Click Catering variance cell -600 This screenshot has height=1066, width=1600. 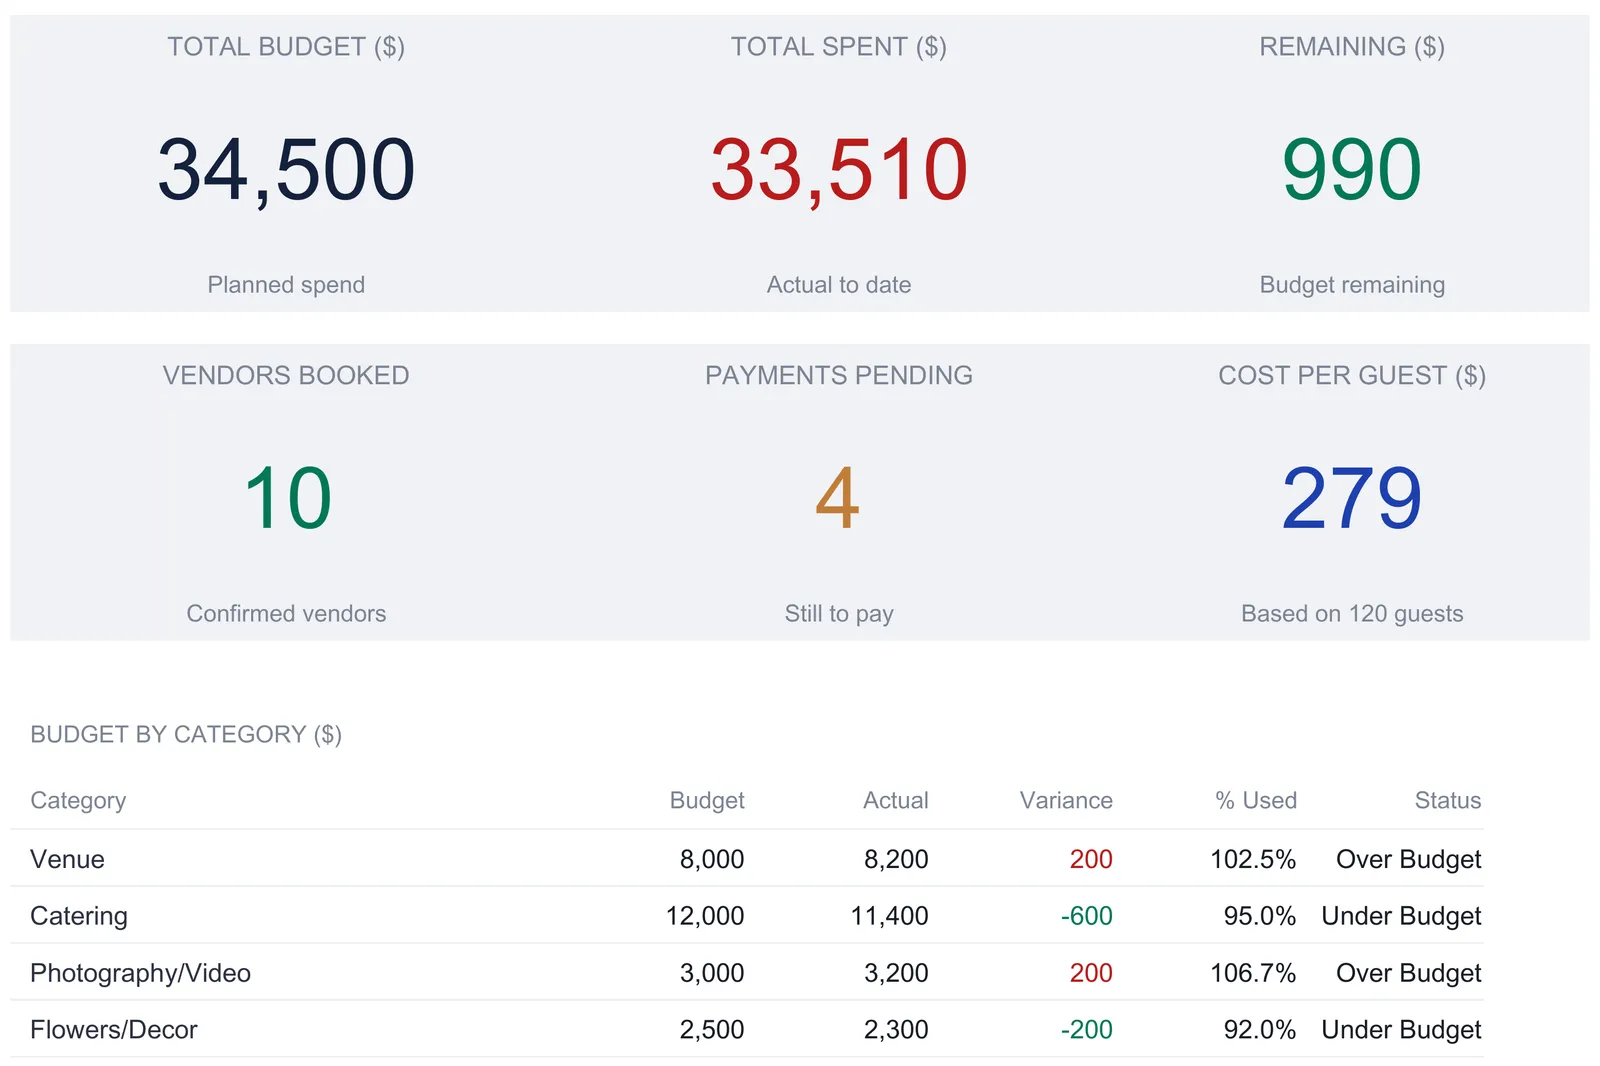click(x=1087, y=916)
